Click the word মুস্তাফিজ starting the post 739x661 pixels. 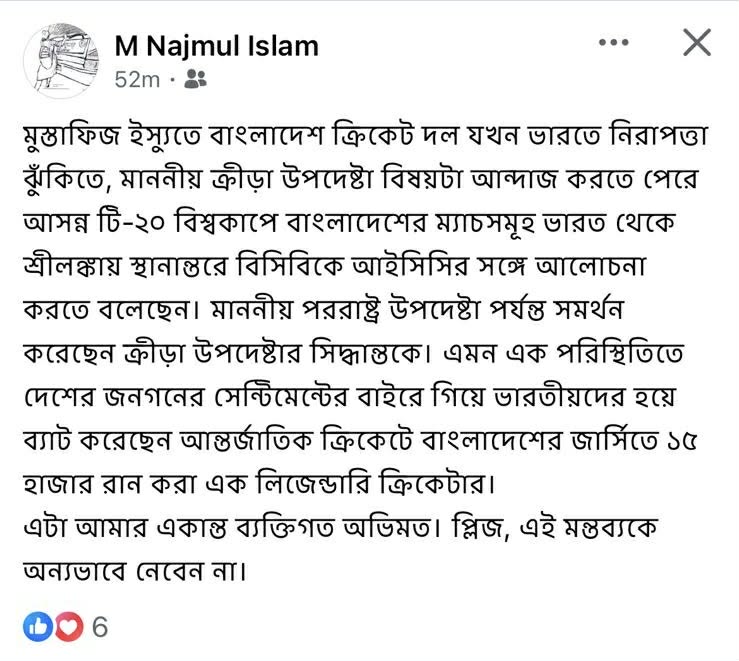(77, 138)
